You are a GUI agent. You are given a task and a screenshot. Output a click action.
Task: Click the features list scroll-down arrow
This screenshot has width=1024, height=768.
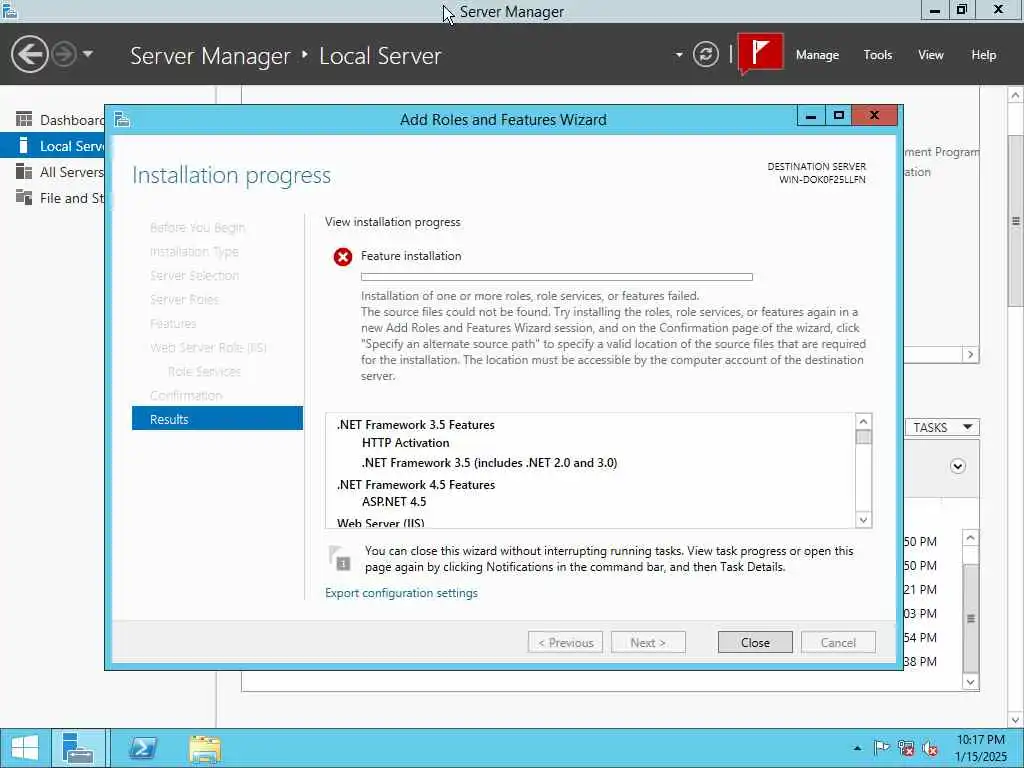pos(863,520)
